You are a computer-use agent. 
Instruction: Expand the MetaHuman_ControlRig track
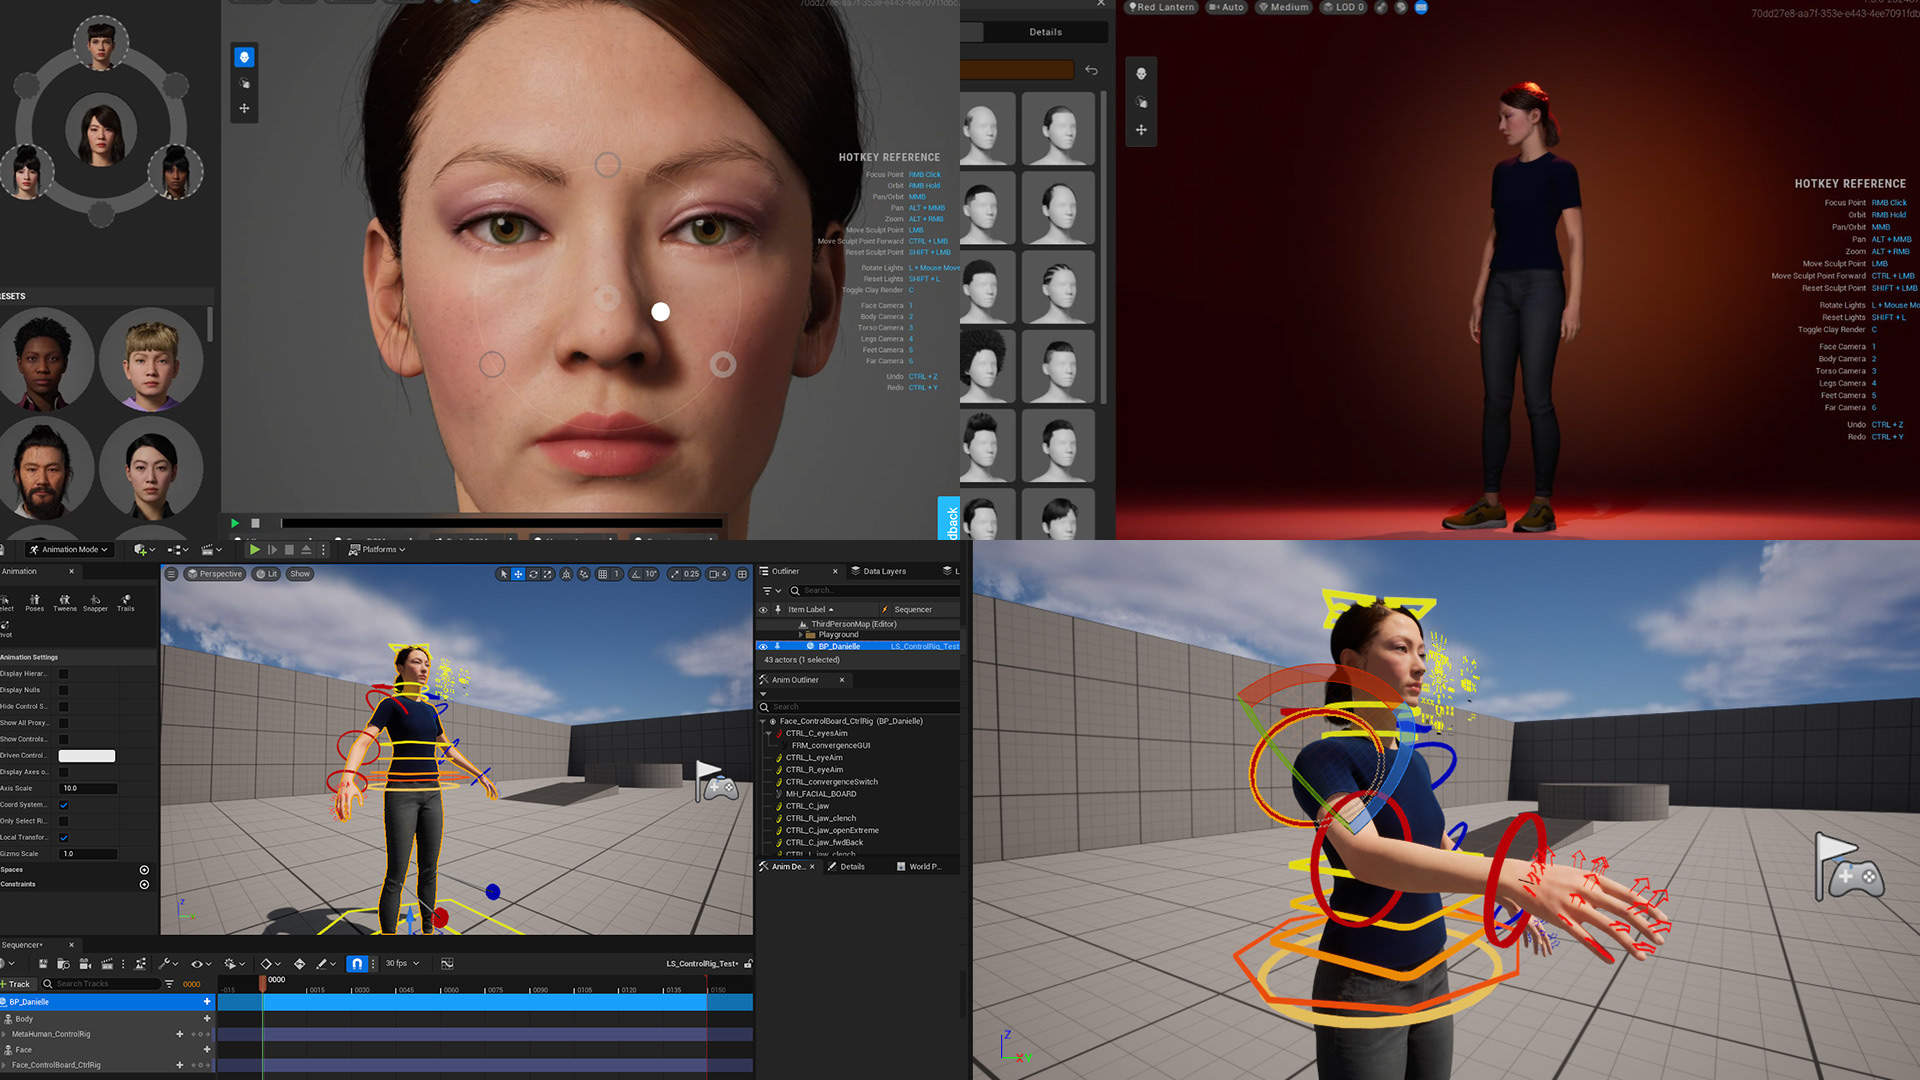pyautogui.click(x=5, y=1035)
